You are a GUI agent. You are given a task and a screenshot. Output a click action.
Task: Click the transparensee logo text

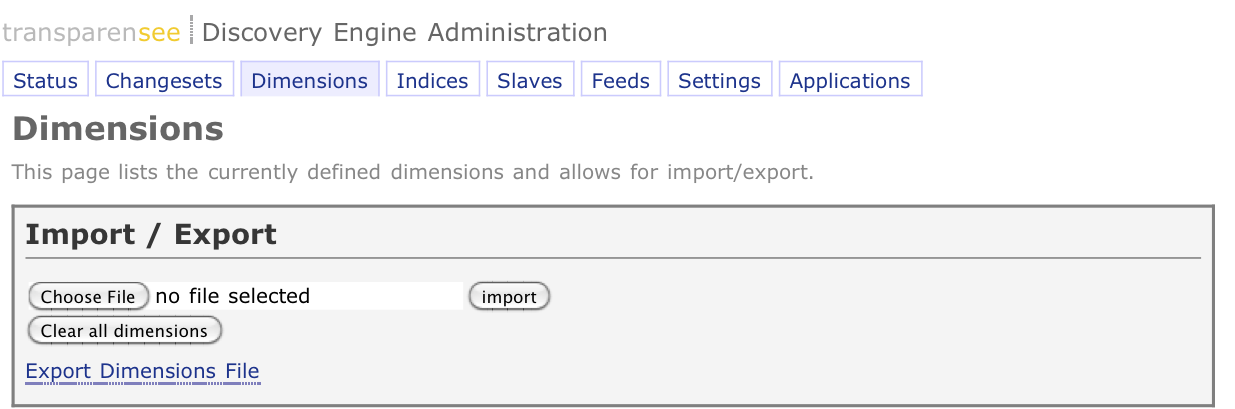(92, 32)
